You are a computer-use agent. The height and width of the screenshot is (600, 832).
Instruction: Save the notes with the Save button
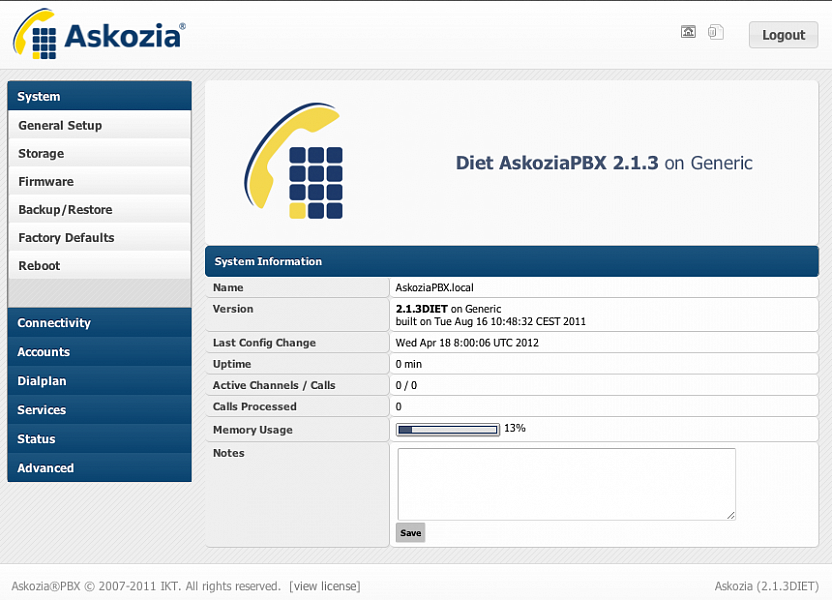410,533
